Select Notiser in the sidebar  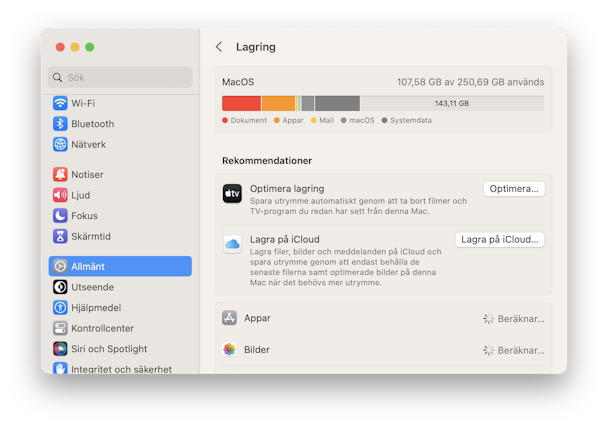(87, 174)
